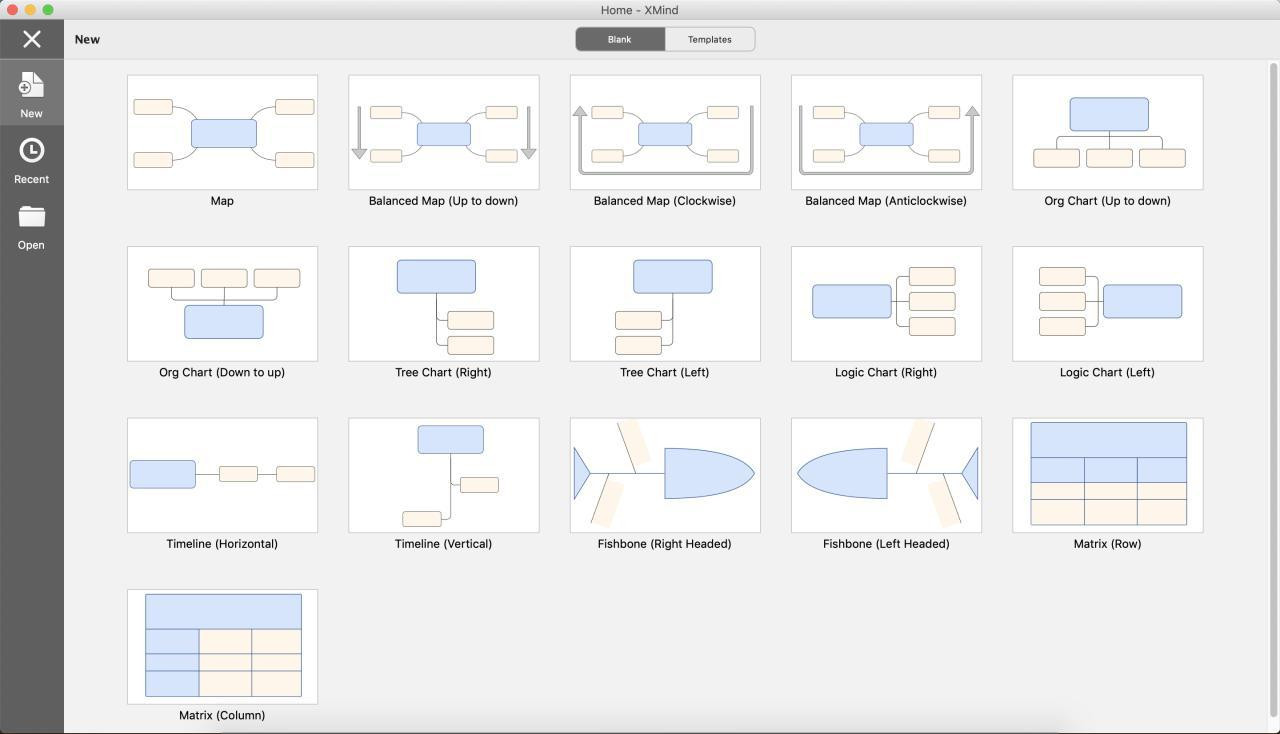The width and height of the screenshot is (1280, 734).
Task: Choose the Fishbone (Right Headed) thumbnail
Action: tap(665, 475)
